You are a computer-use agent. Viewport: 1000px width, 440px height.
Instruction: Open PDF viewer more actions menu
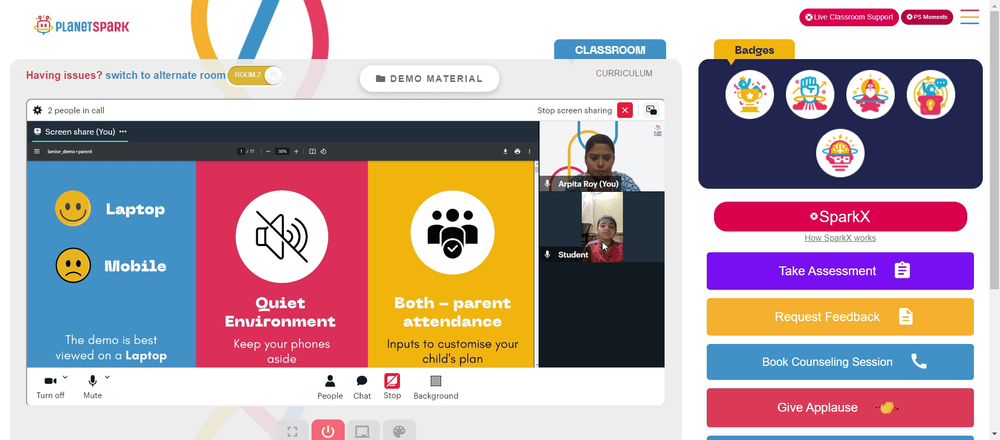pos(529,152)
